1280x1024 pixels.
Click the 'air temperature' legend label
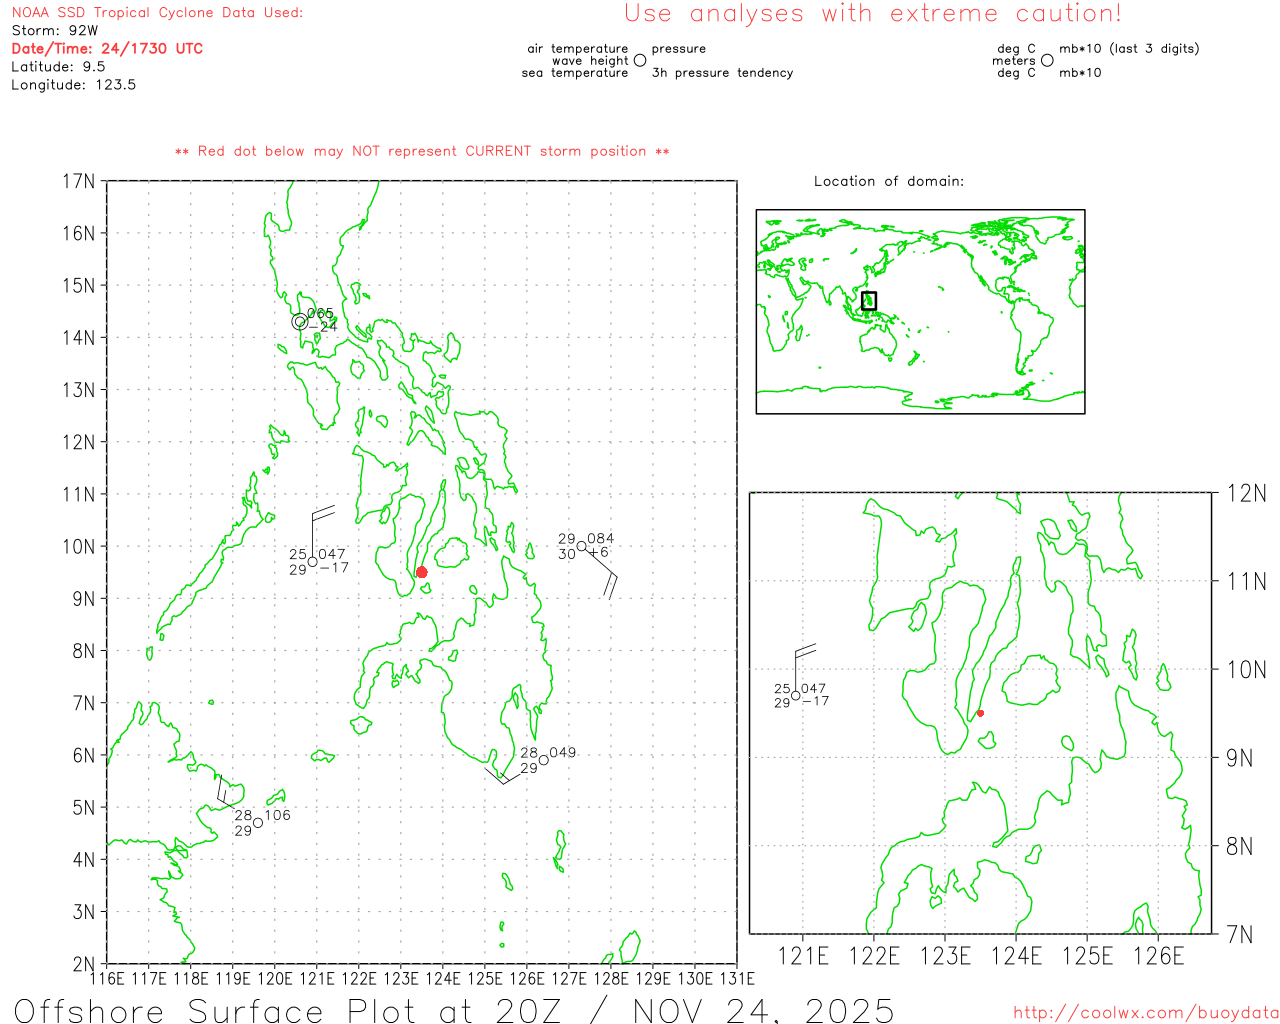click(578, 49)
